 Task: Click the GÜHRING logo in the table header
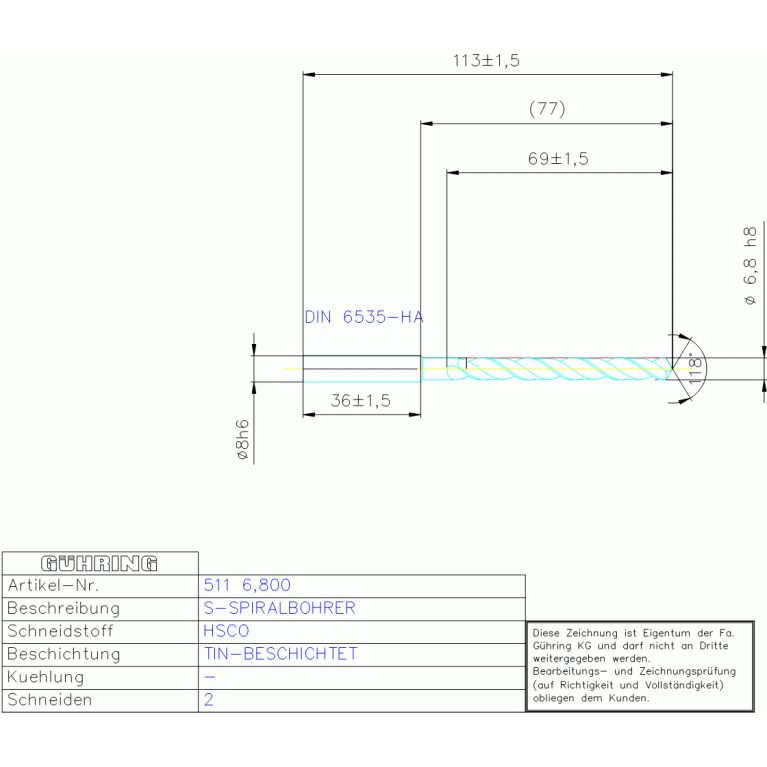tap(99, 563)
